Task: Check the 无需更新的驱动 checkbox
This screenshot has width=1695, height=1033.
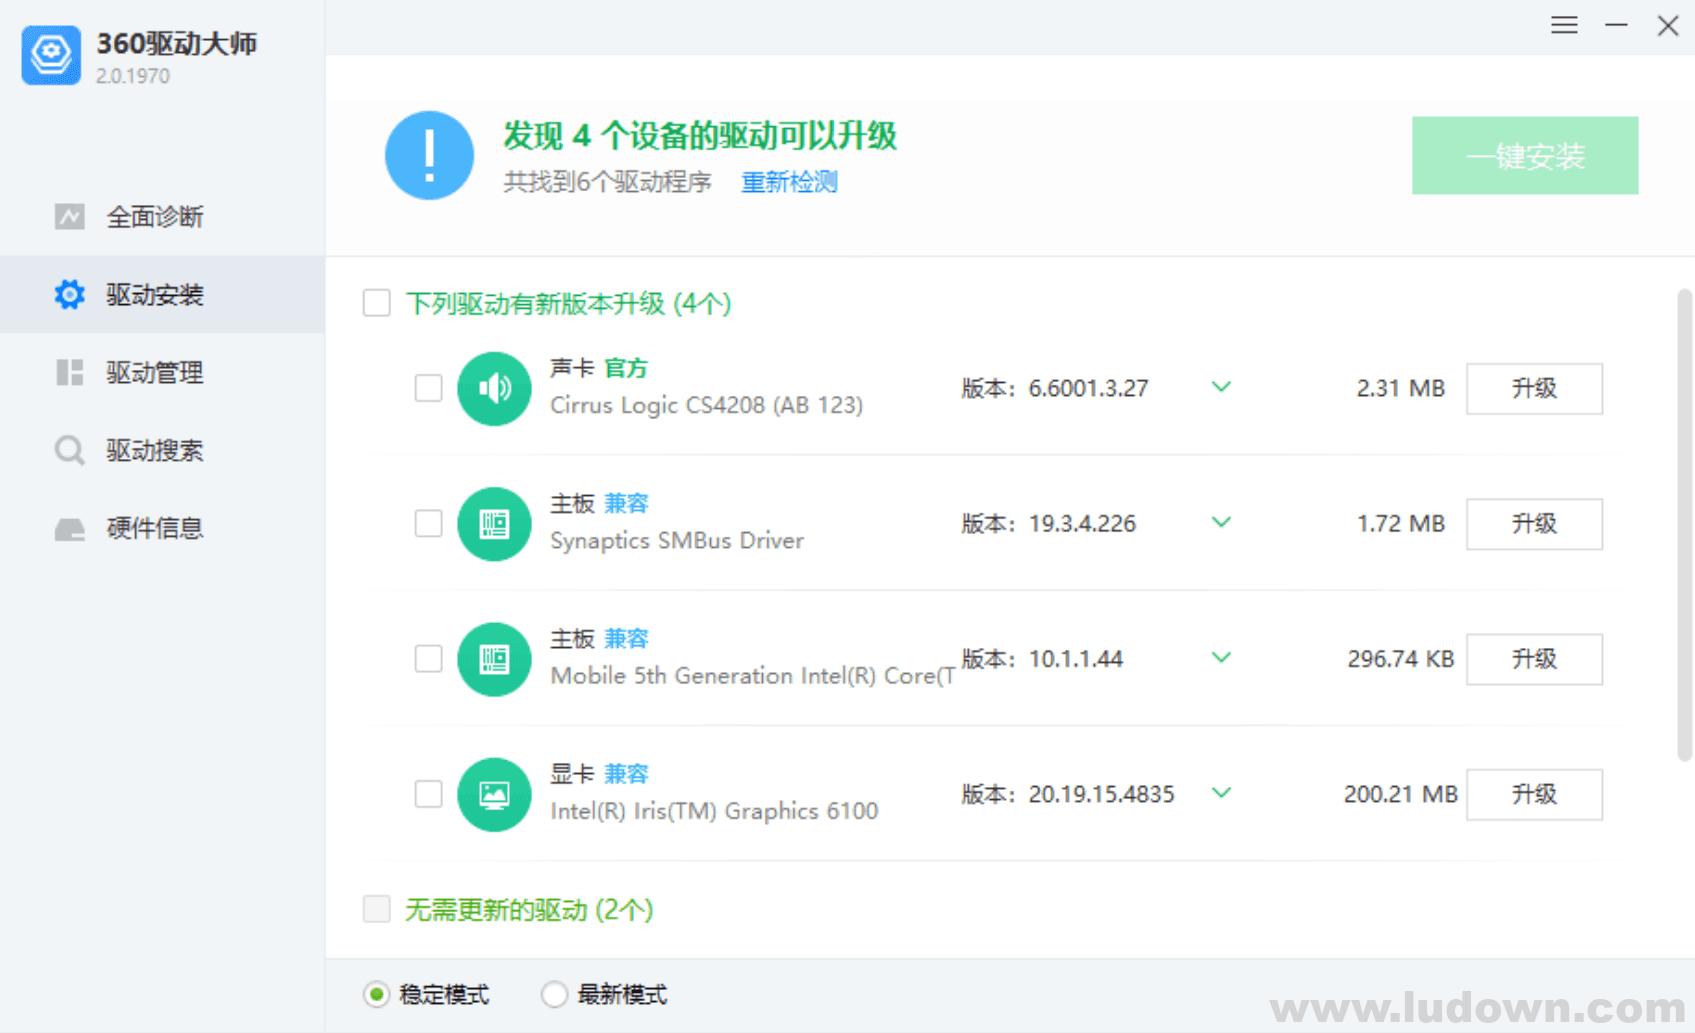Action: click(x=377, y=908)
